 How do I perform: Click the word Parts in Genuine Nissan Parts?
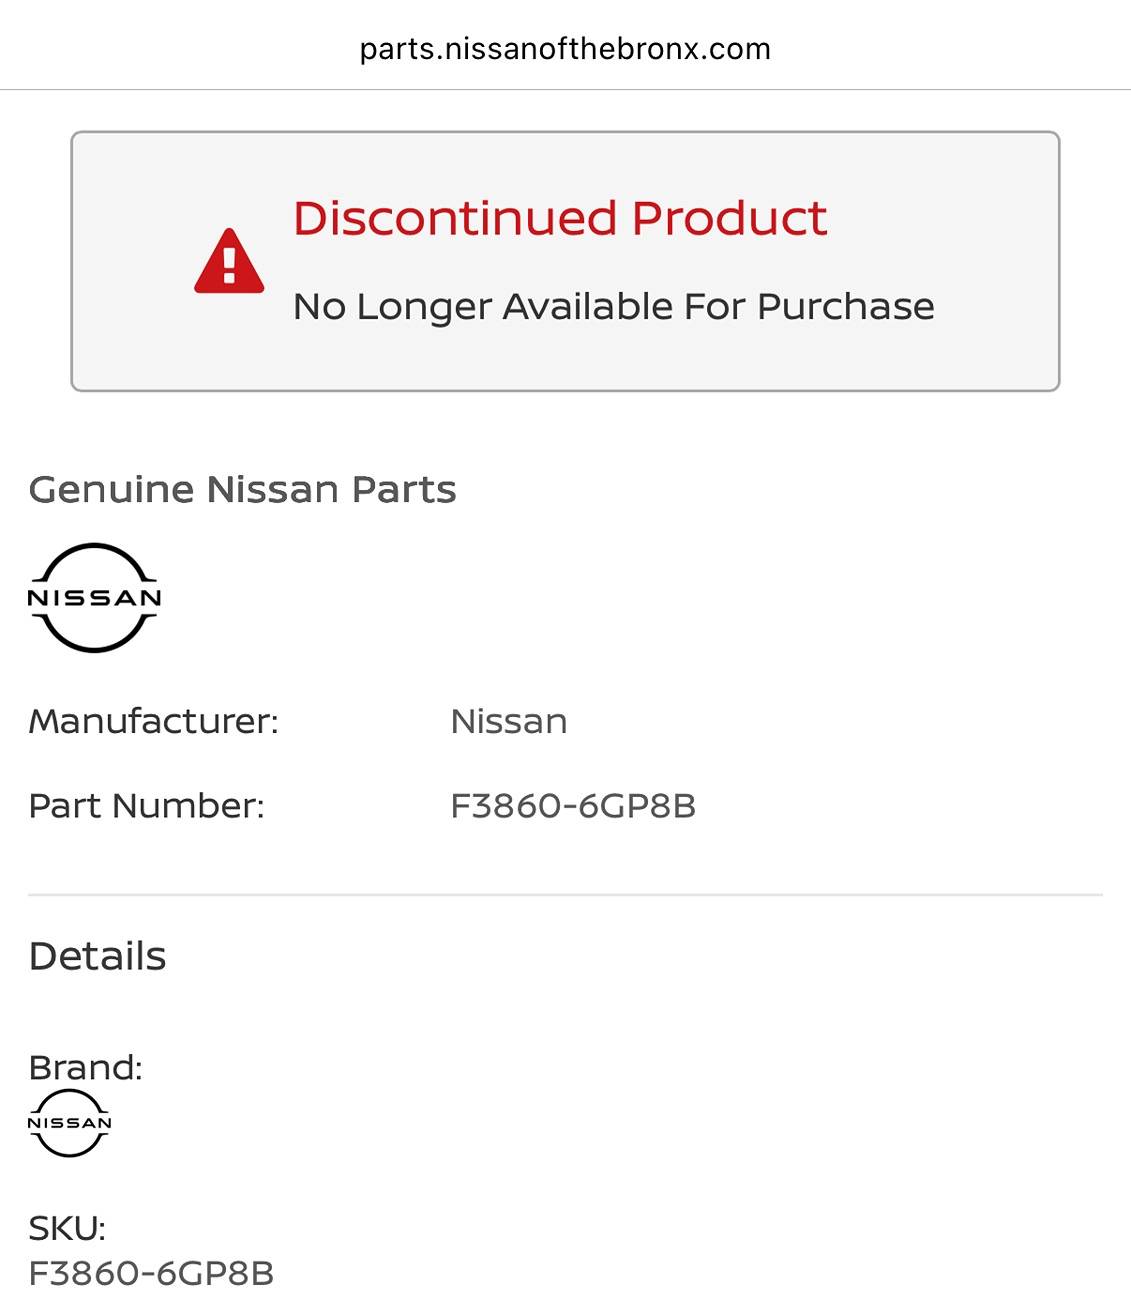404,489
